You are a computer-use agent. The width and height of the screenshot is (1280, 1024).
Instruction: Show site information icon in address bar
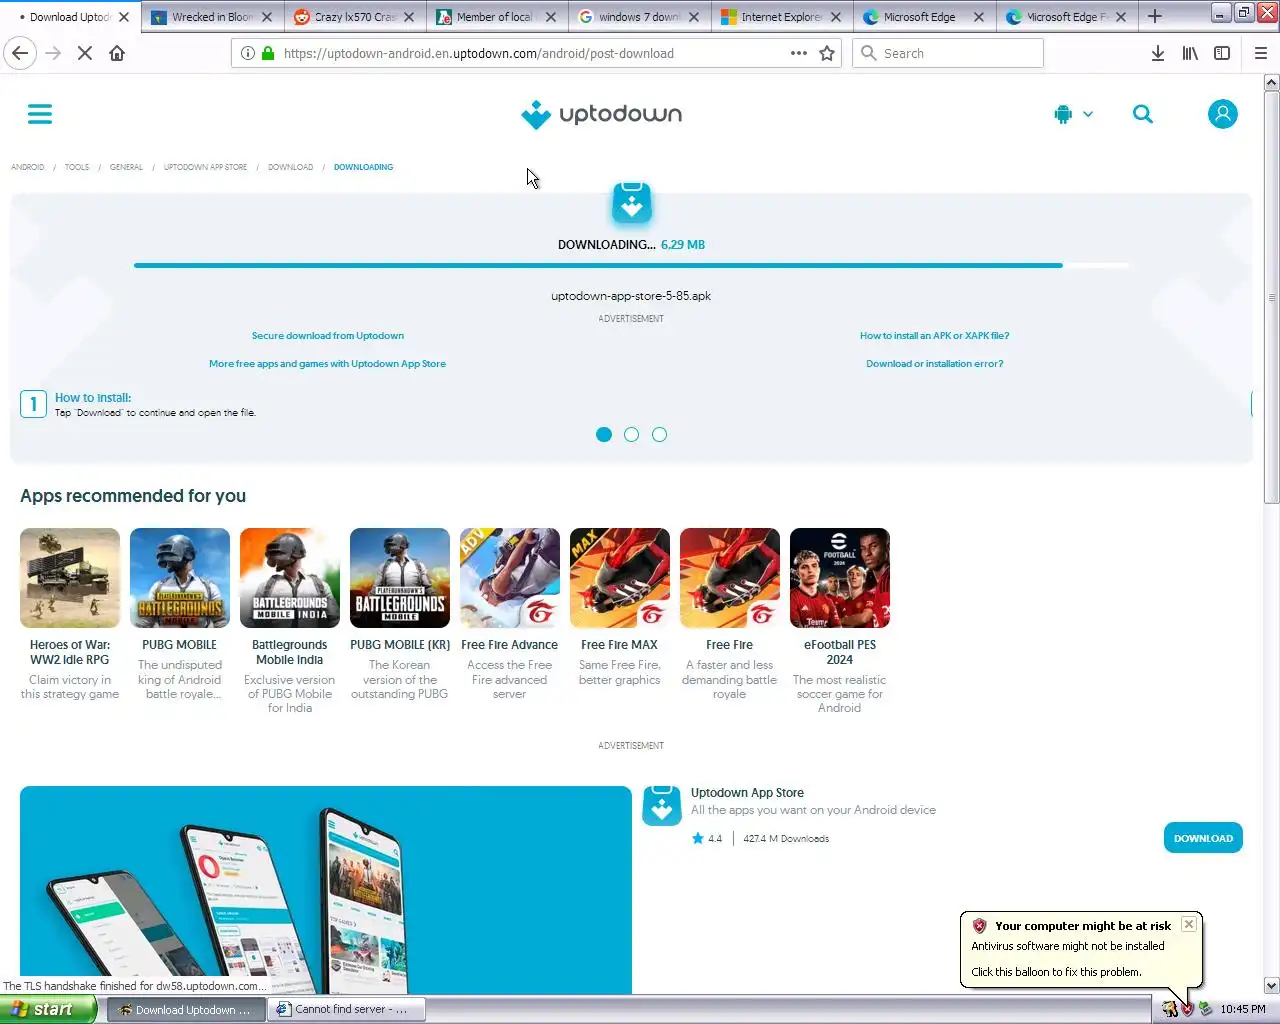pyautogui.click(x=247, y=53)
